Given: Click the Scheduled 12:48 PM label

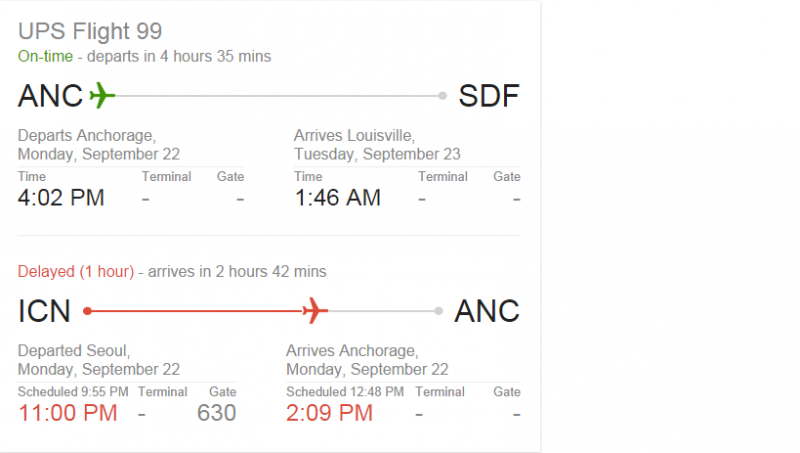Looking at the screenshot, I should point(344,391).
